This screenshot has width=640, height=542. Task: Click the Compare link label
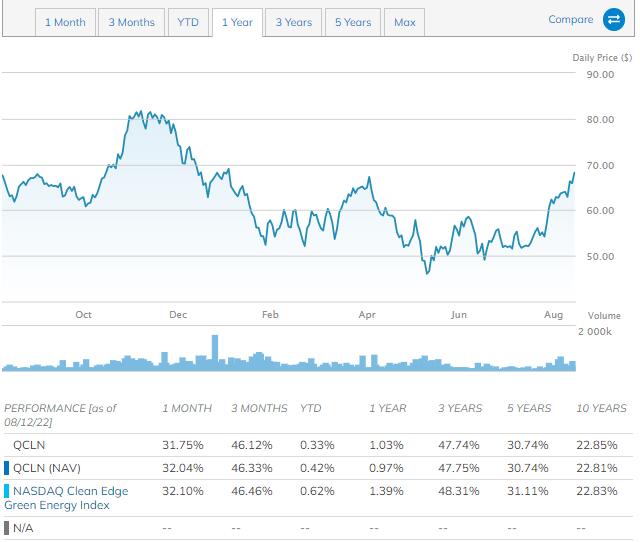(570, 20)
